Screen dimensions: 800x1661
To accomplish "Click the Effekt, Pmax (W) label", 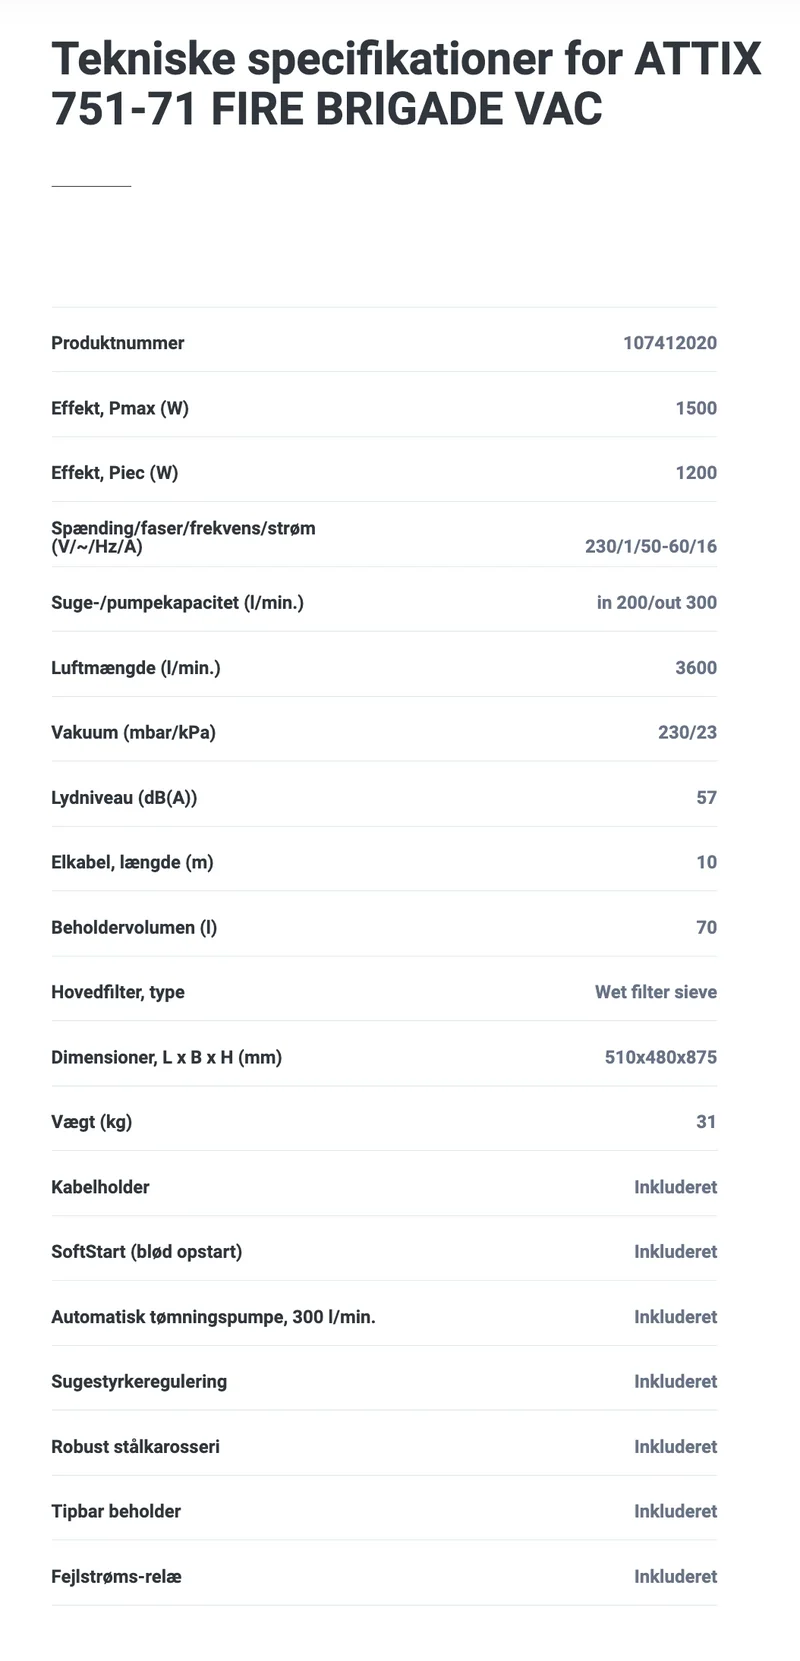I will 120,408.
